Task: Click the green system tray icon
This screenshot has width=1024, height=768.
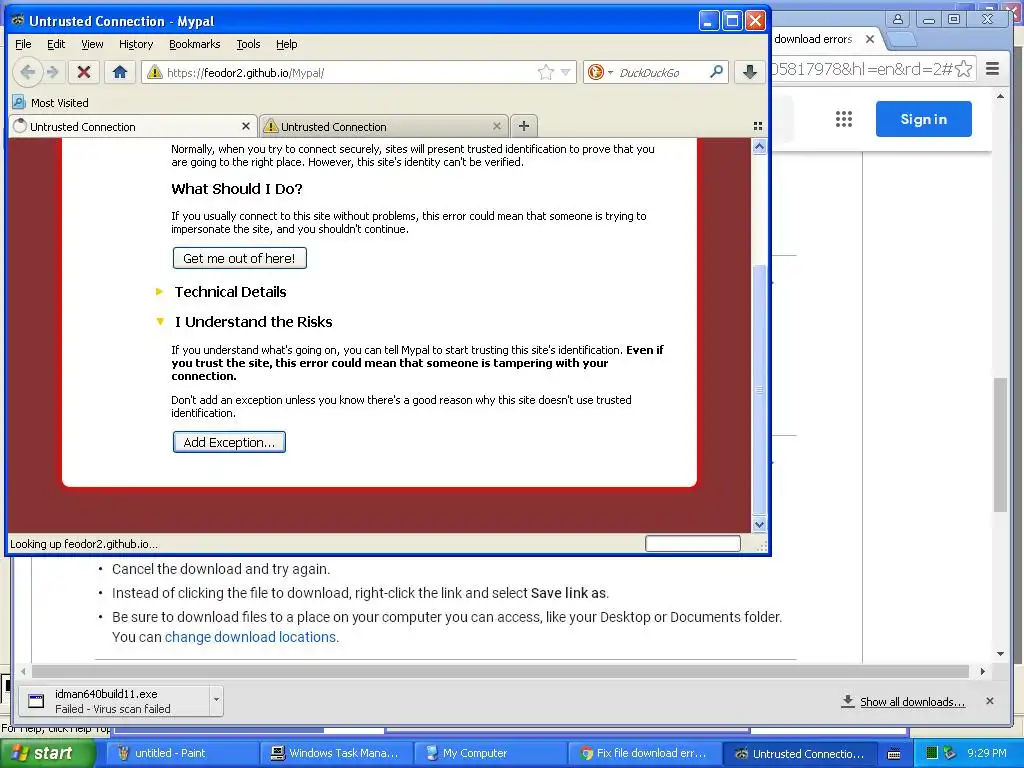Action: 932,753
